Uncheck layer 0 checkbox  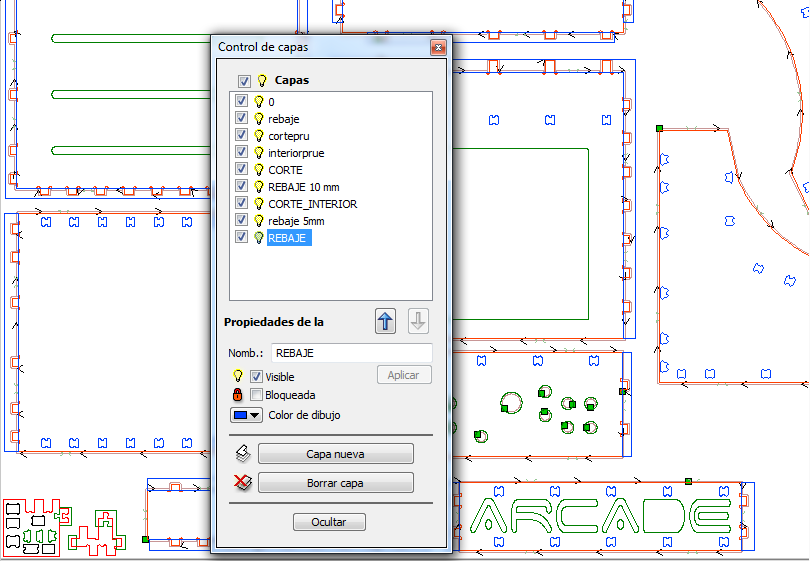coord(241,101)
